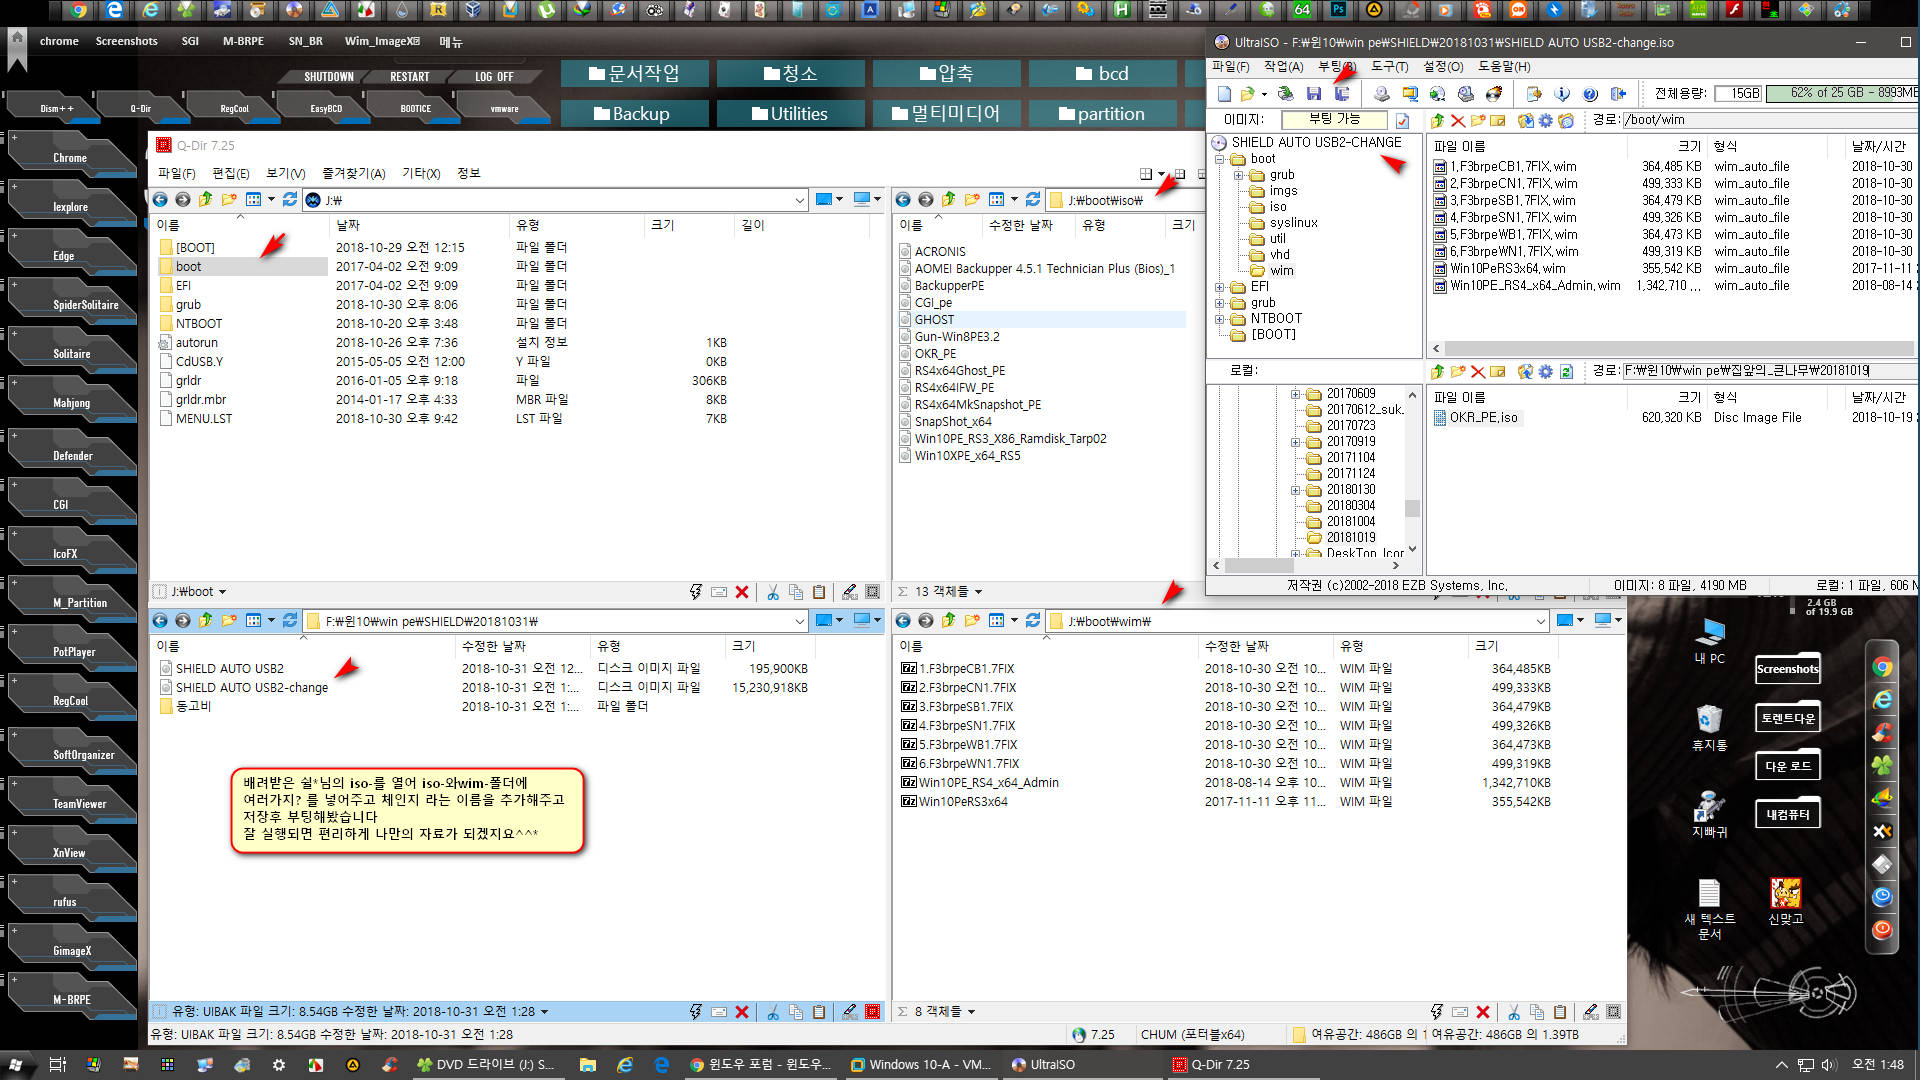This screenshot has height=1080, width=1920.
Task: Click the Back arrow in Q-Dir top-left pane
Action: 160,199
